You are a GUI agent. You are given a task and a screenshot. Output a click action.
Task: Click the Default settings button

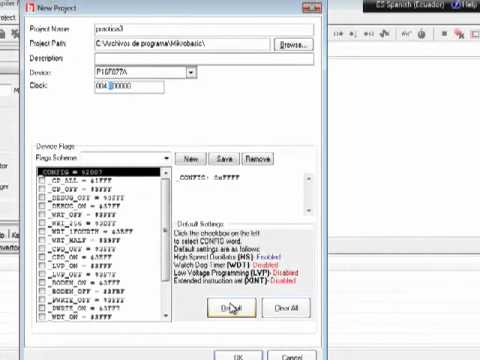coord(232,308)
